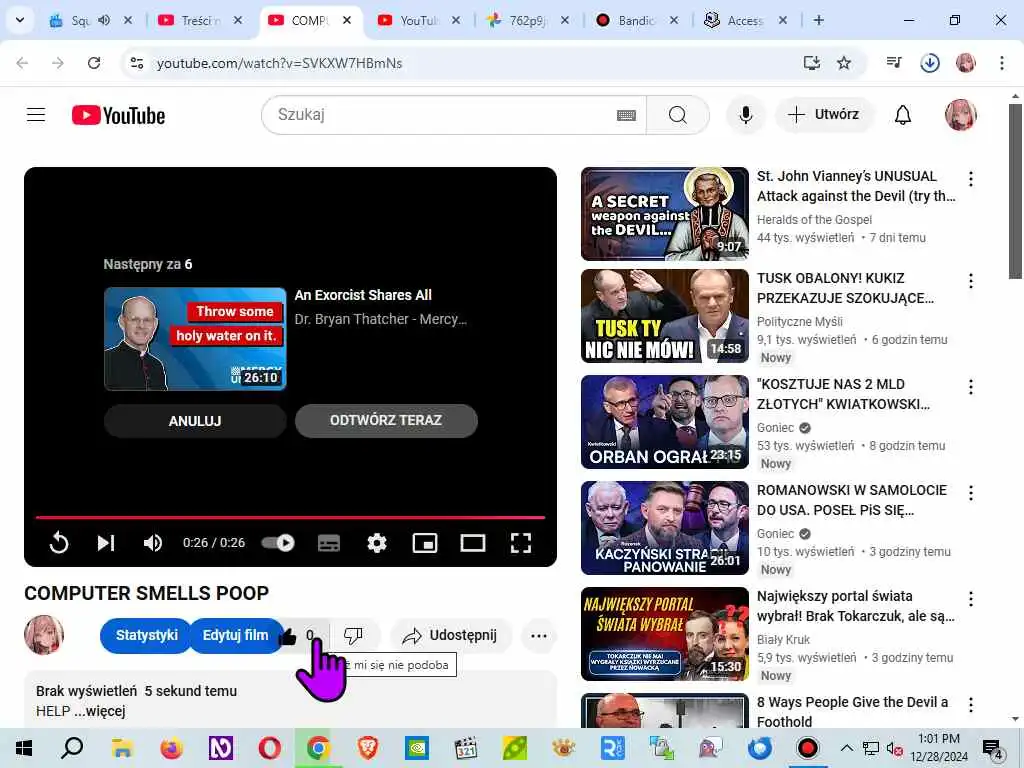Open the three-dot more actions under video
The height and width of the screenshot is (768, 1024).
click(539, 635)
